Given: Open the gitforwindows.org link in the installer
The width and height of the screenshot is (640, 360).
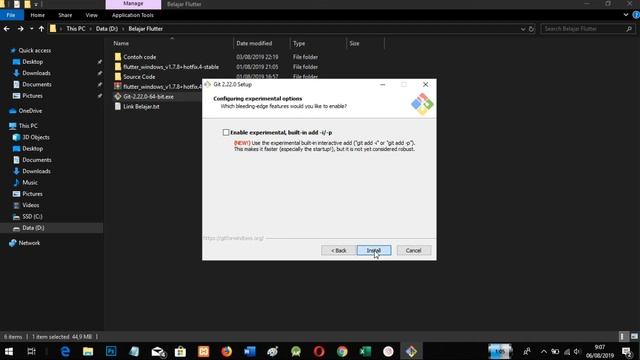Looking at the screenshot, I should [233, 238].
